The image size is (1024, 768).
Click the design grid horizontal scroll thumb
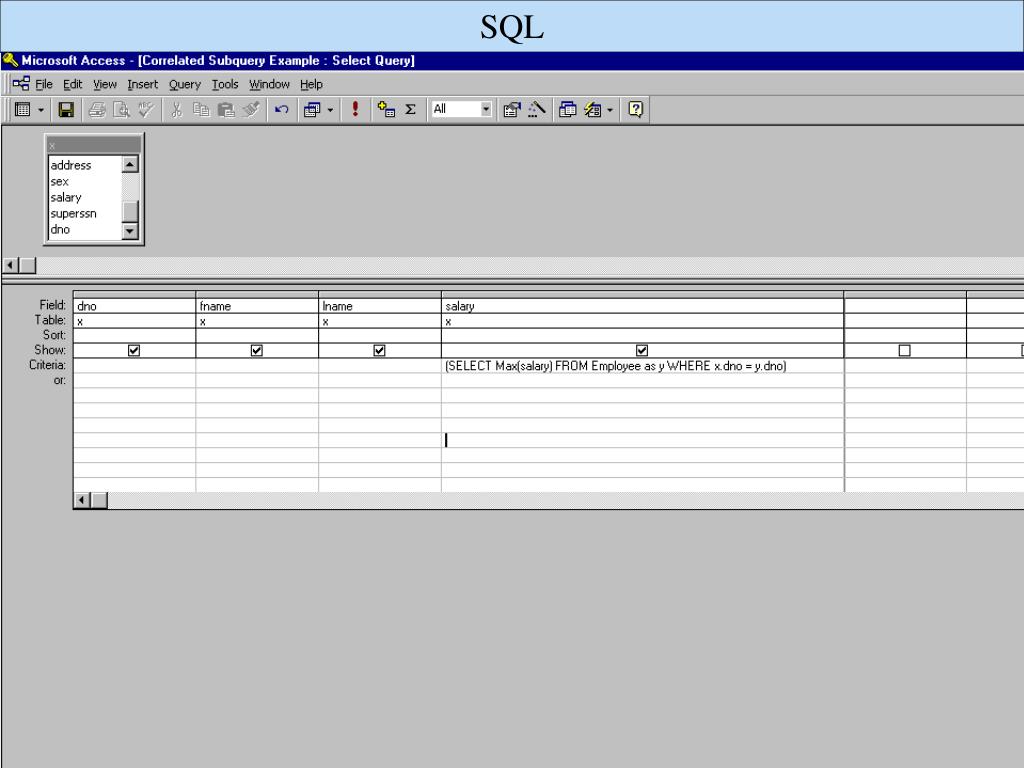point(99,500)
